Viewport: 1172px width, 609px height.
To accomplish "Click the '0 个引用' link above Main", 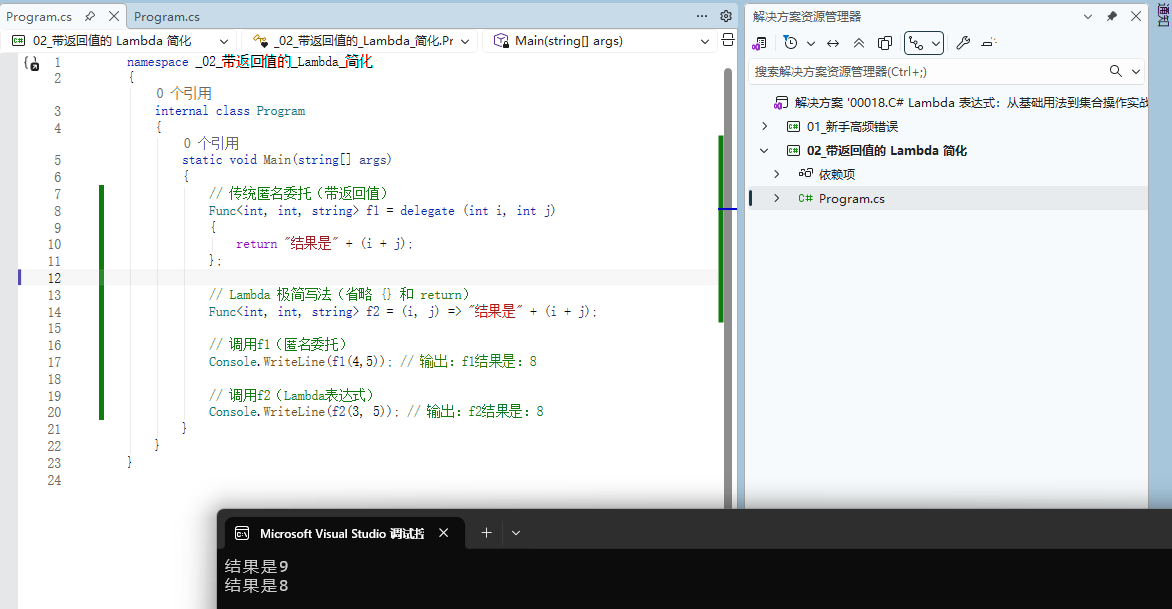I will pos(212,143).
